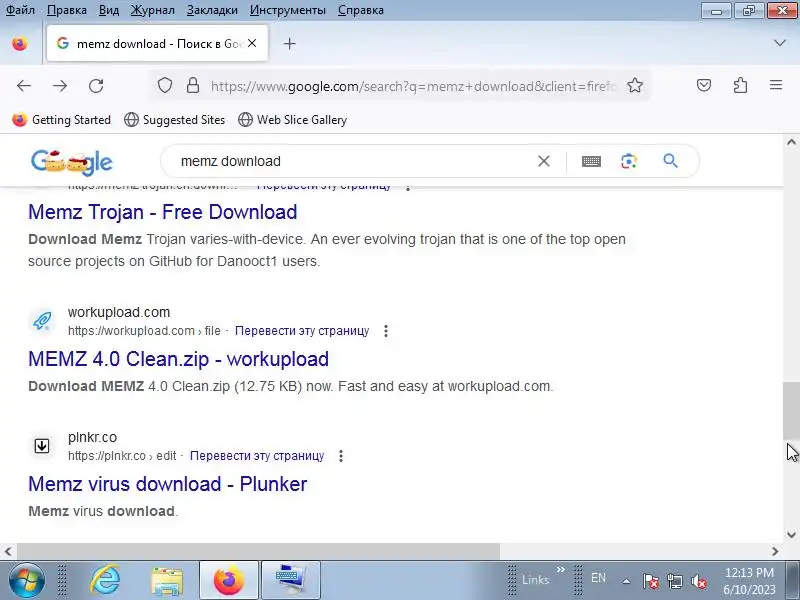
Task: Open the Правка menu
Action: 67,10
